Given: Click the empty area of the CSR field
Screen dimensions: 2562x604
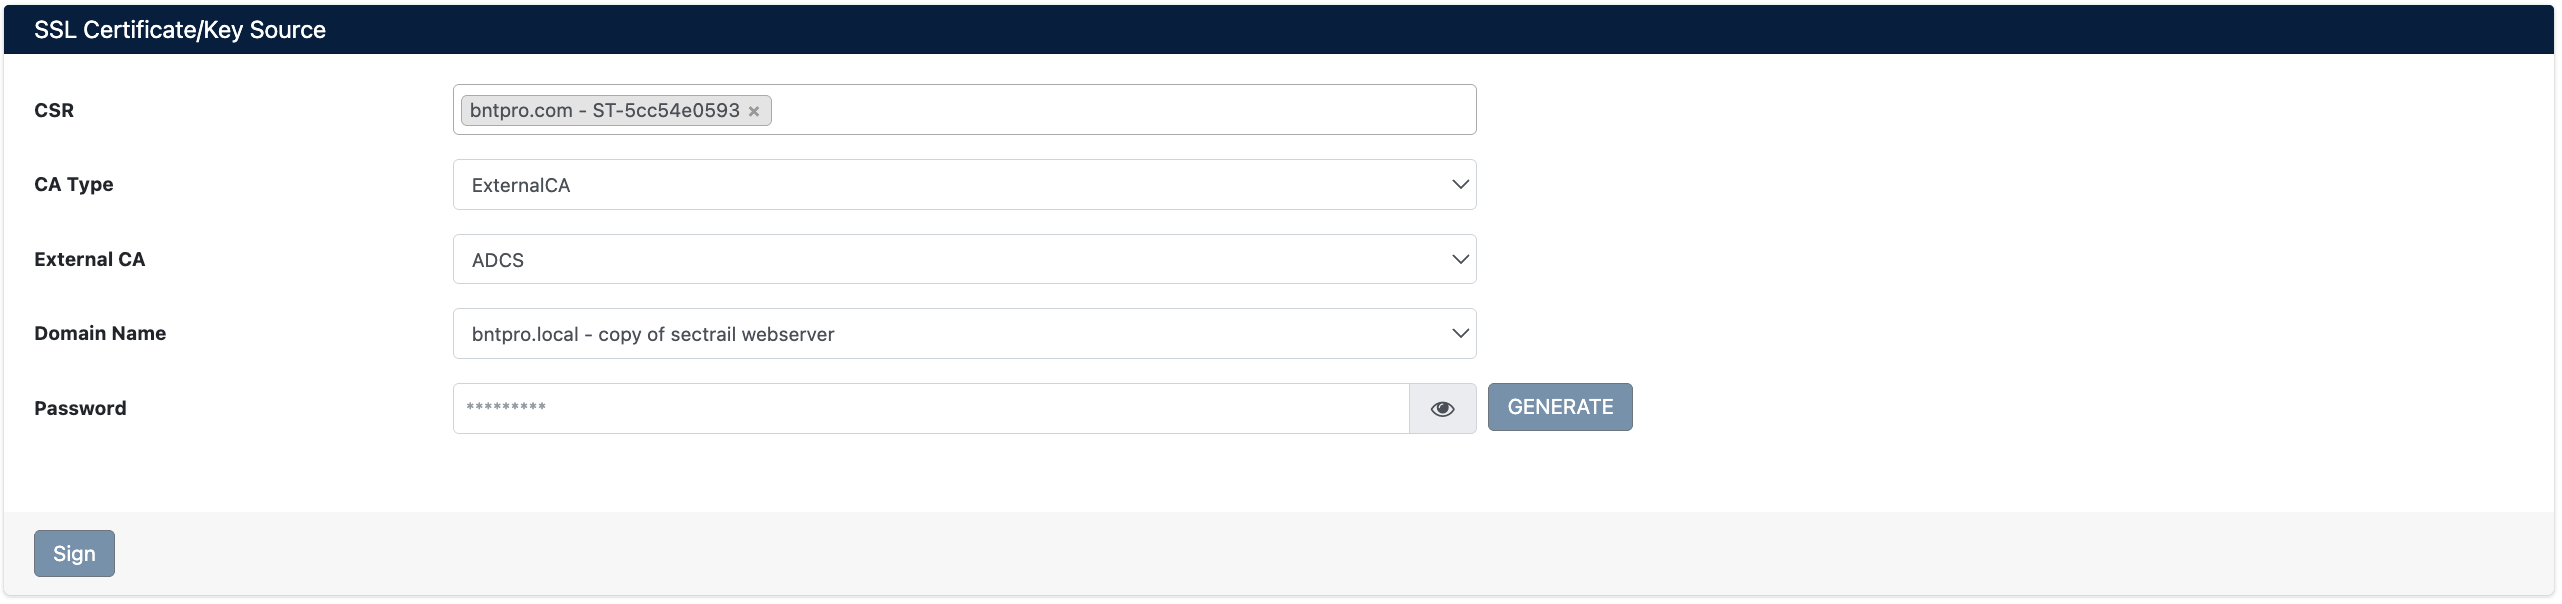Looking at the screenshot, I should (x=1120, y=110).
